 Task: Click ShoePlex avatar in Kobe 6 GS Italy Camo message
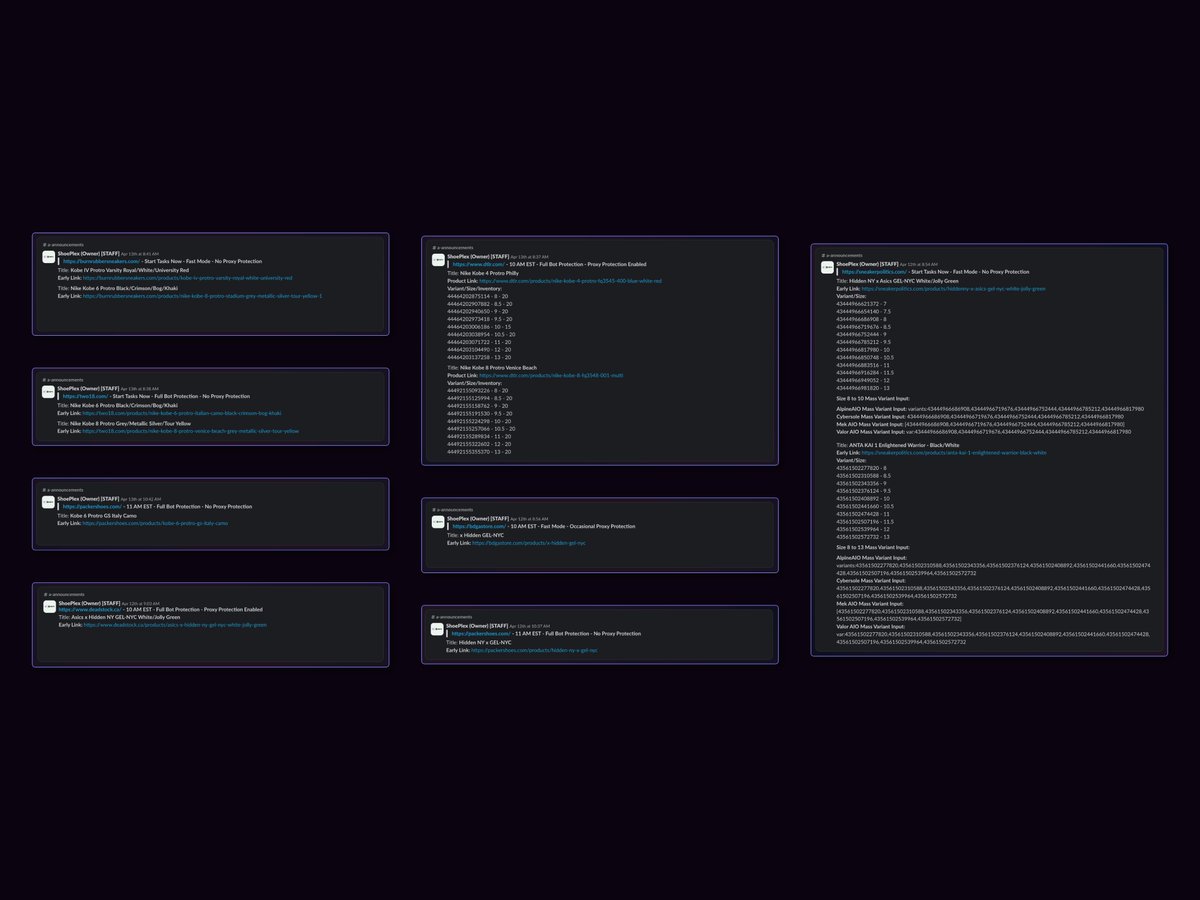[48, 502]
